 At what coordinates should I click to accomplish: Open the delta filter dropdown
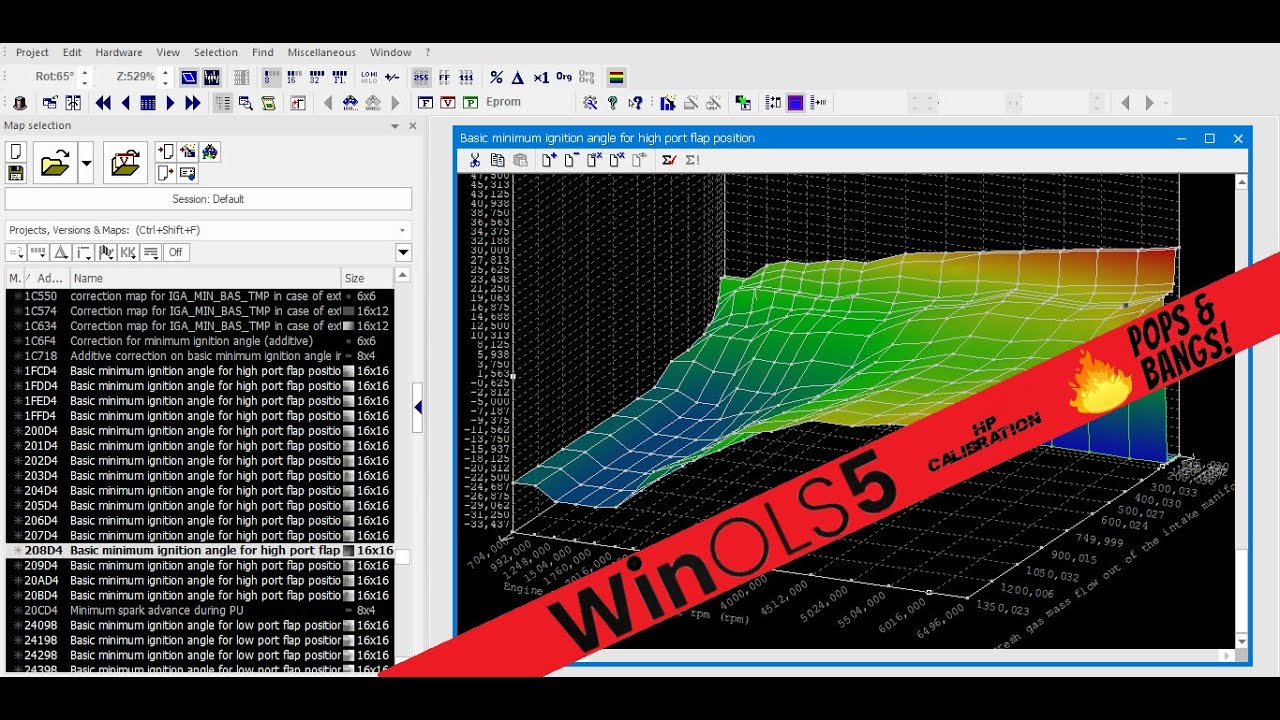62,253
